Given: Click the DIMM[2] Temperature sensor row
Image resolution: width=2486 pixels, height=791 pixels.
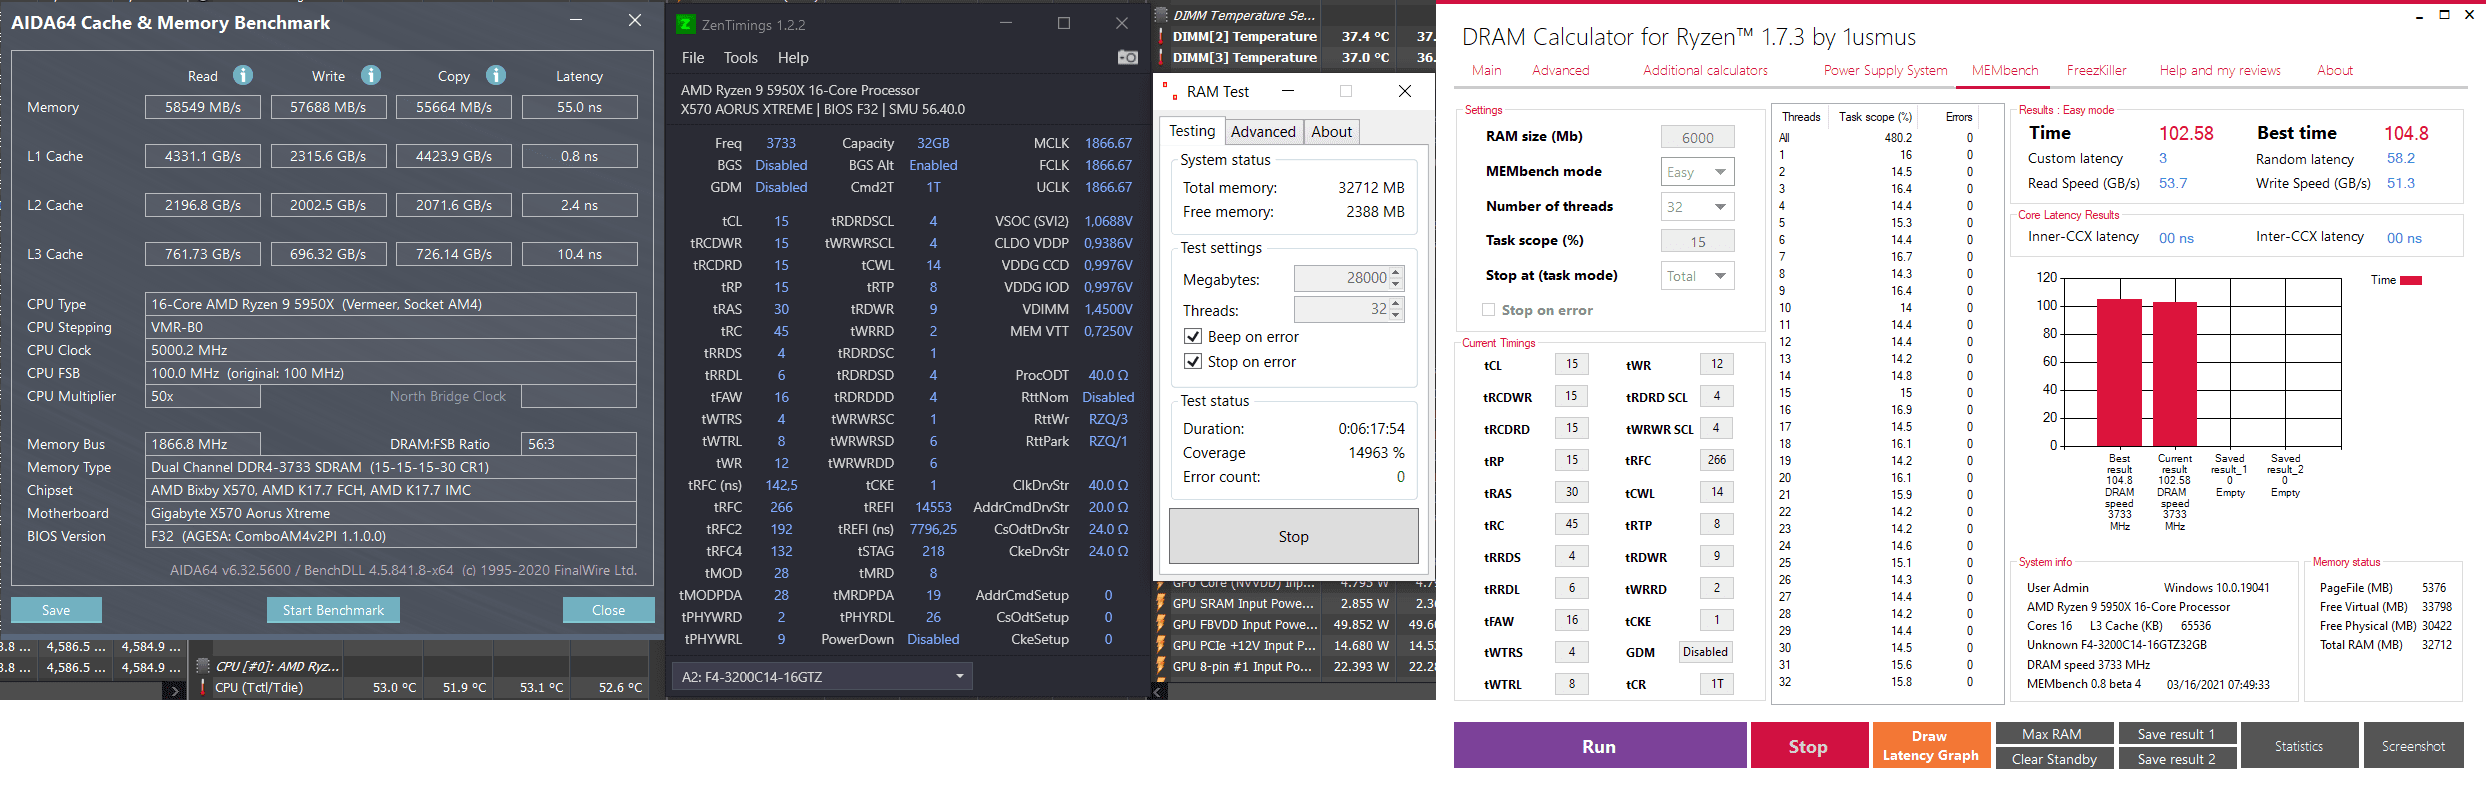Looking at the screenshot, I should 1296,36.
